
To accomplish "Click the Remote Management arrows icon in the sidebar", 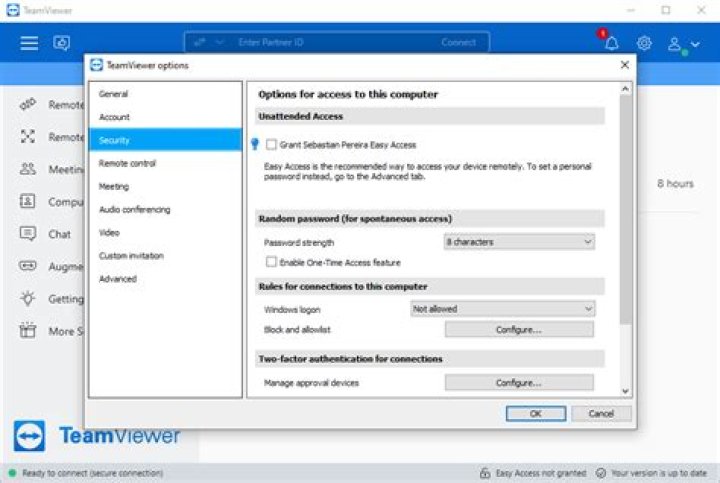I will click(28, 136).
